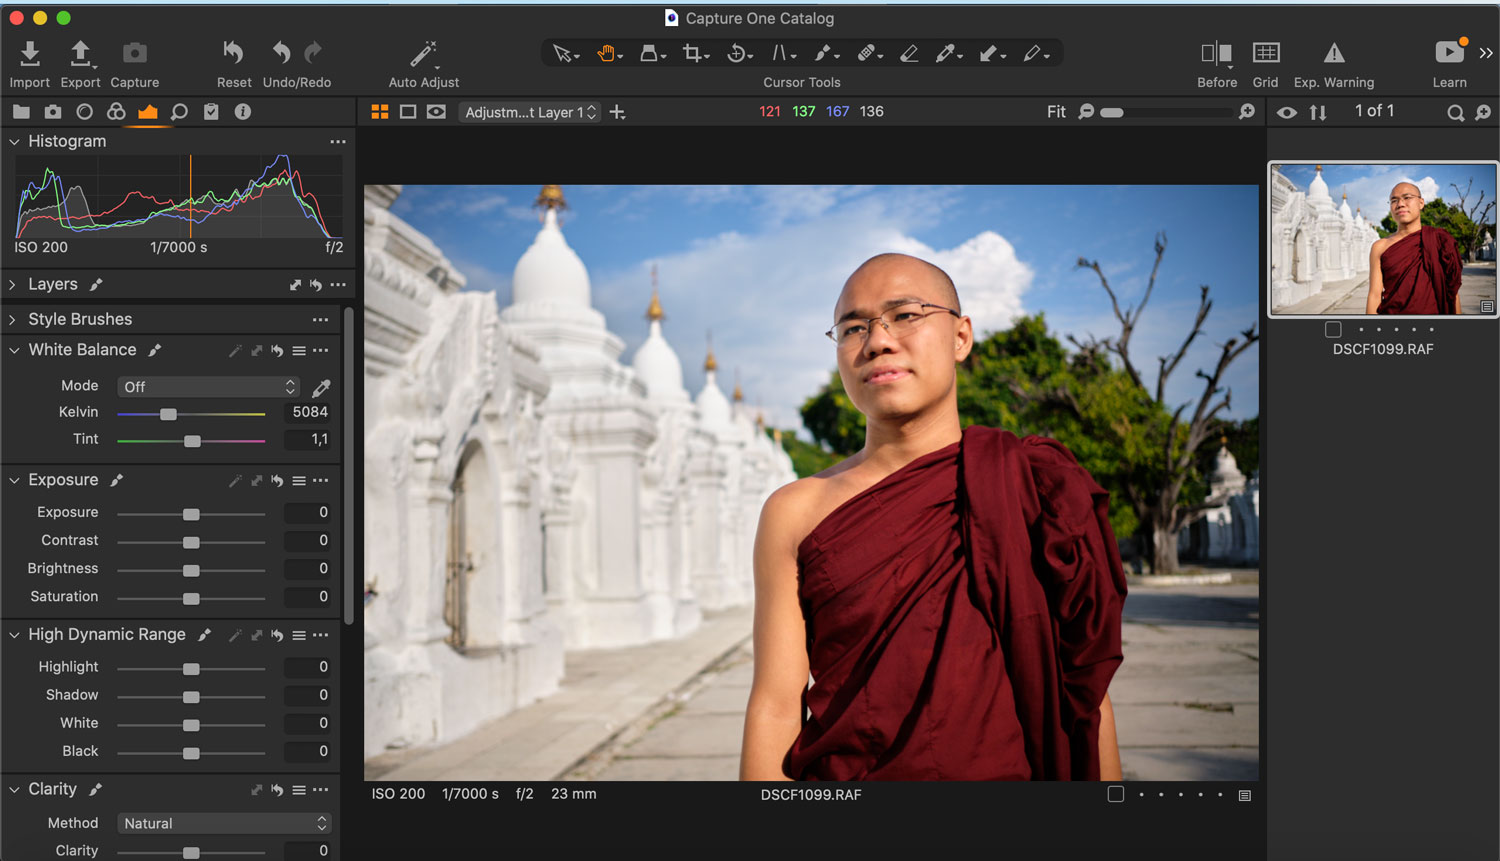Select the Pan hand cursor tool
1500x861 pixels.
[607, 53]
